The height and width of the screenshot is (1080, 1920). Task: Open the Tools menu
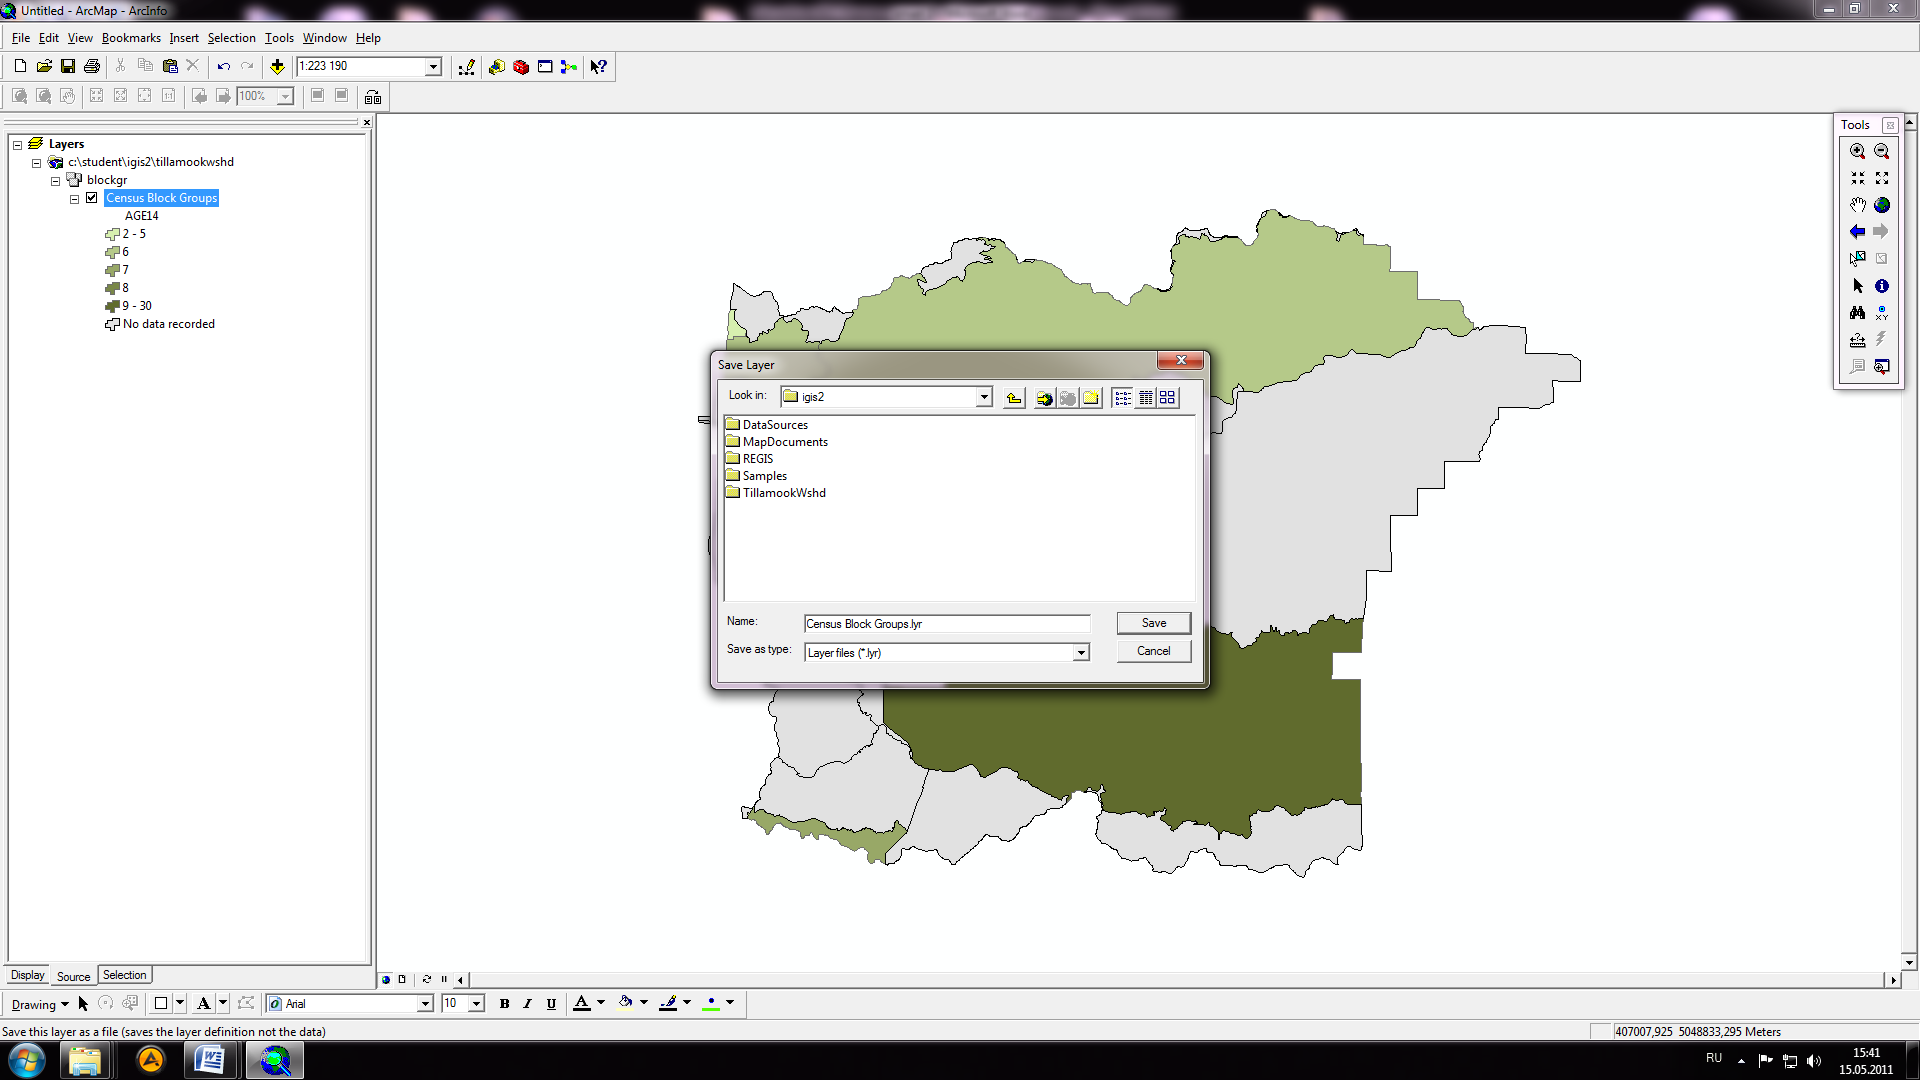click(x=279, y=38)
